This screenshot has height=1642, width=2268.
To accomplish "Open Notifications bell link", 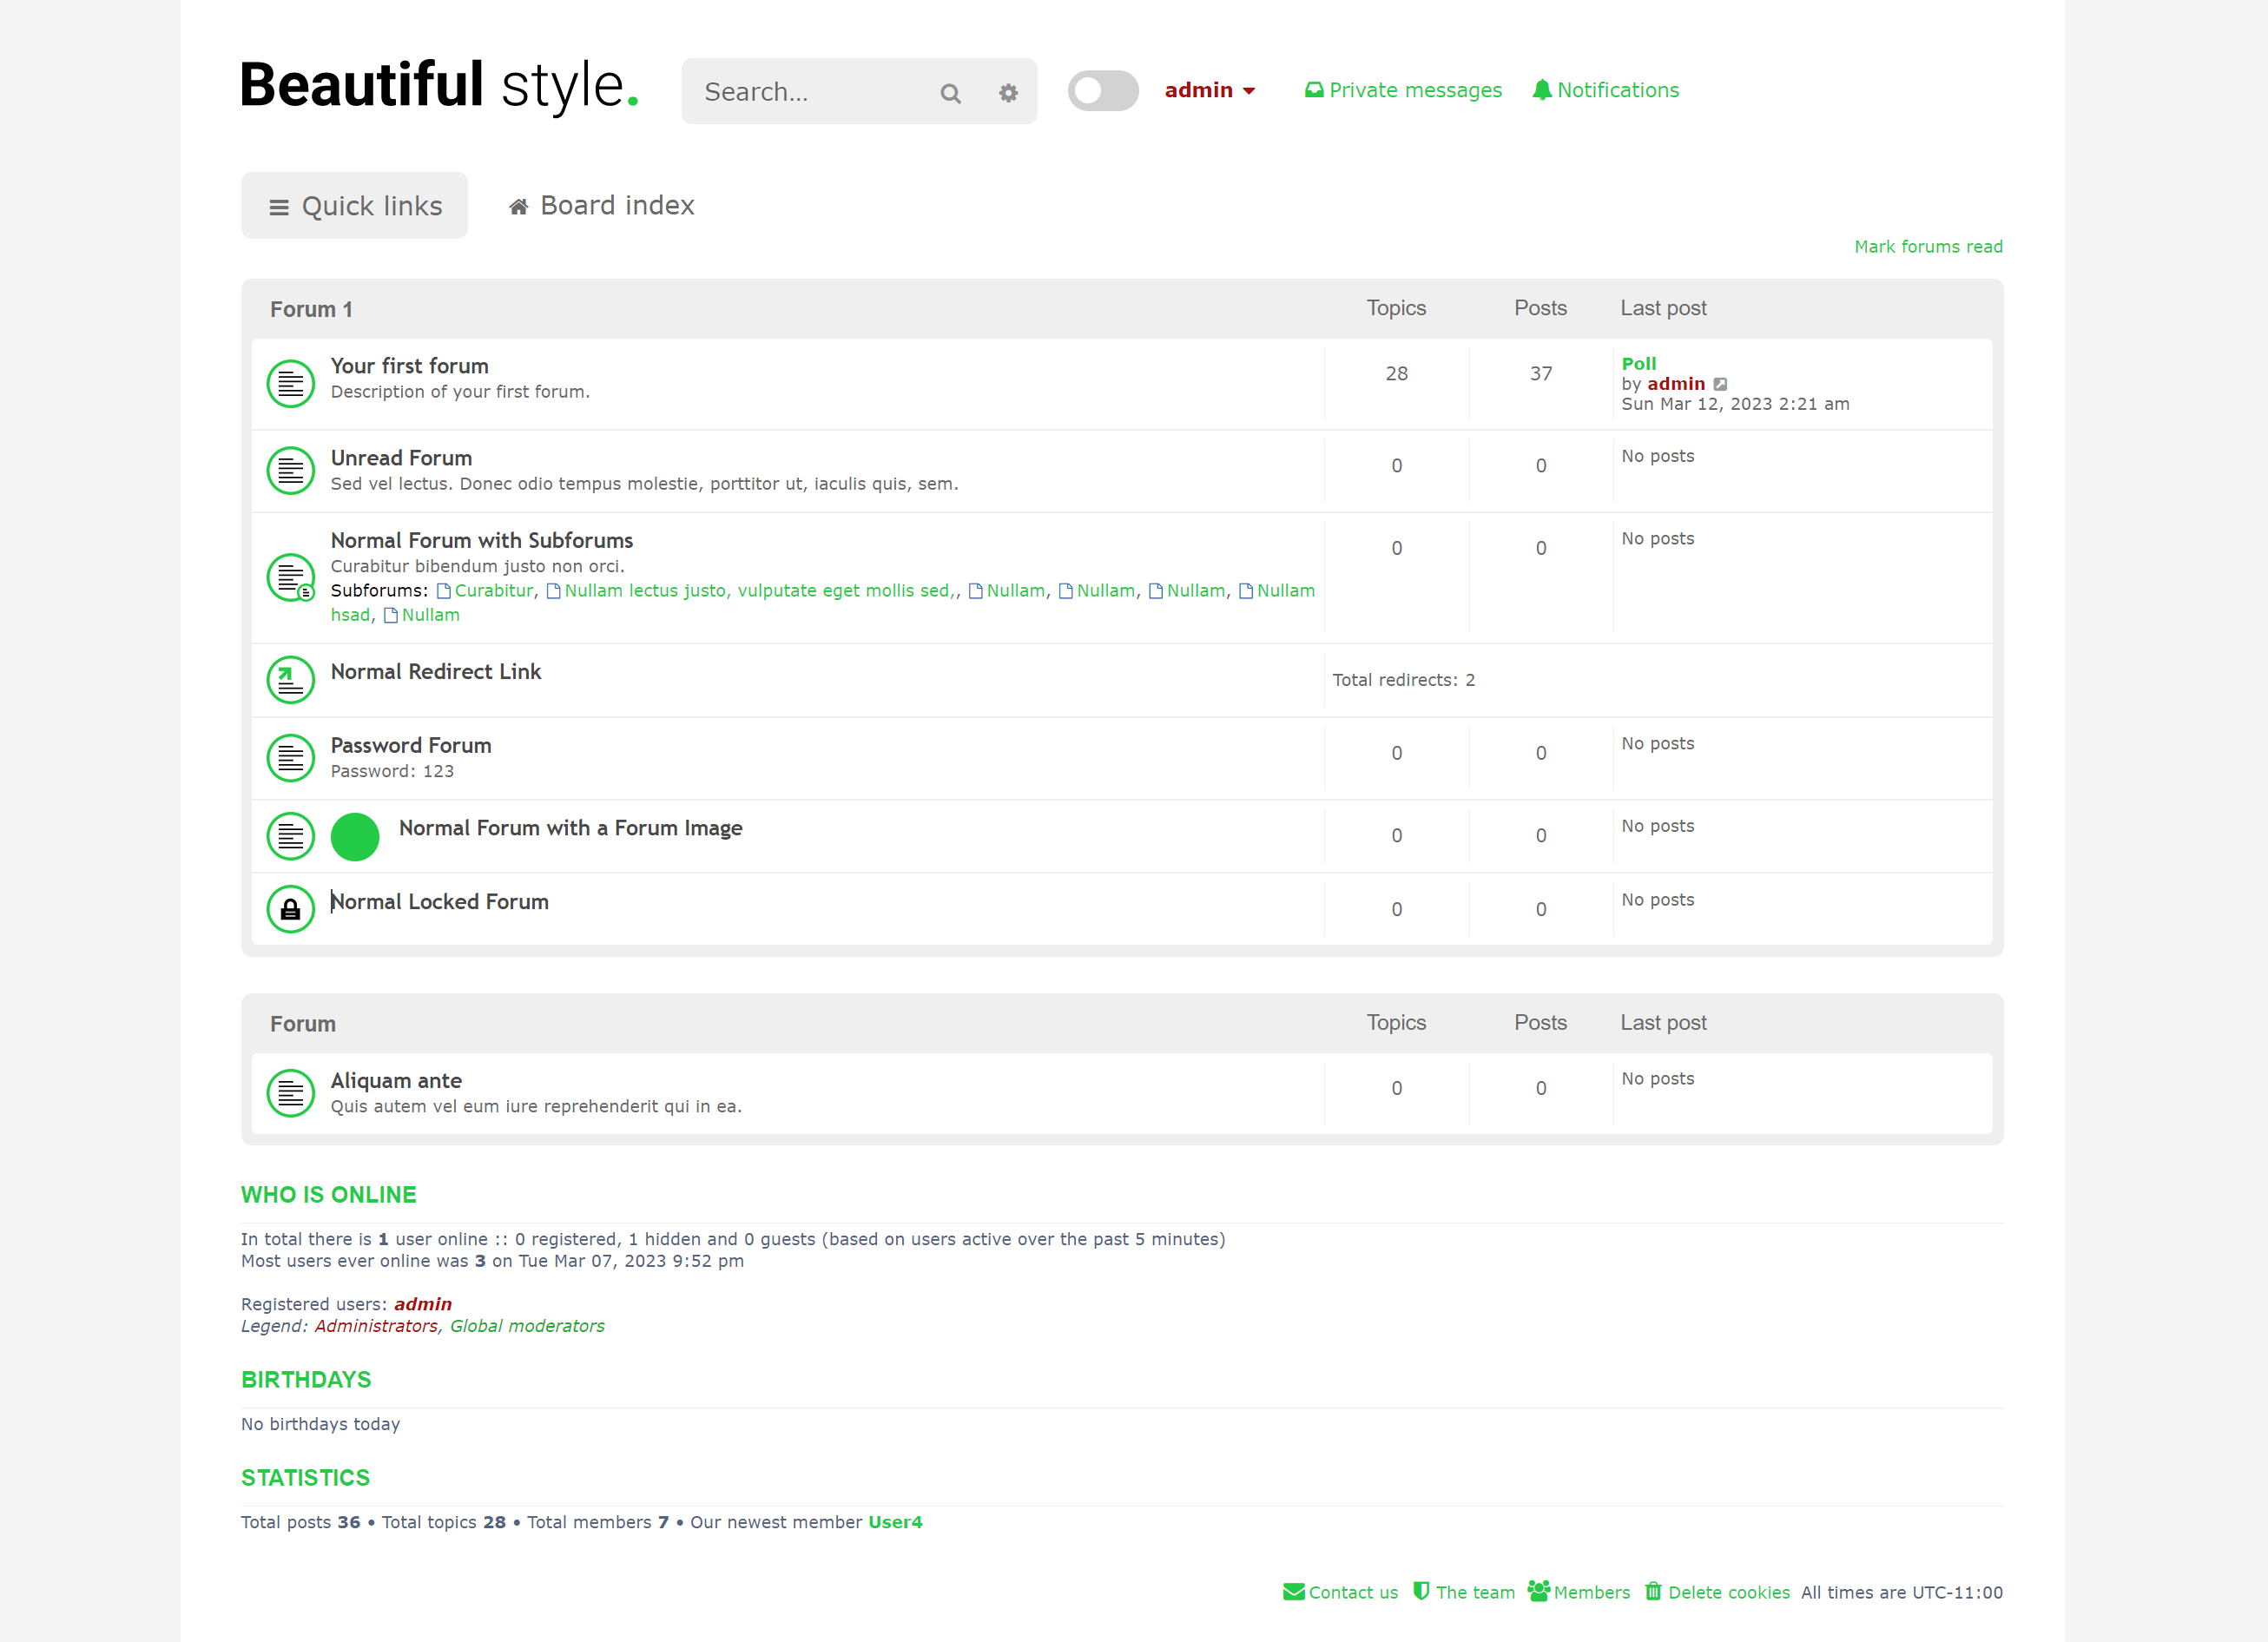I will point(1605,90).
